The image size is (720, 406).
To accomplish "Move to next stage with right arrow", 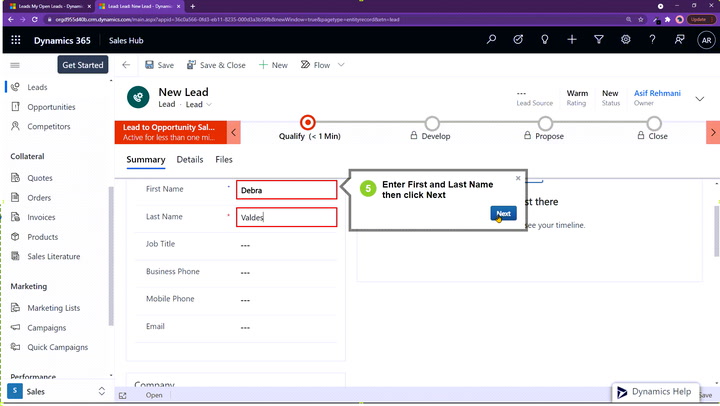I will click(x=713, y=133).
